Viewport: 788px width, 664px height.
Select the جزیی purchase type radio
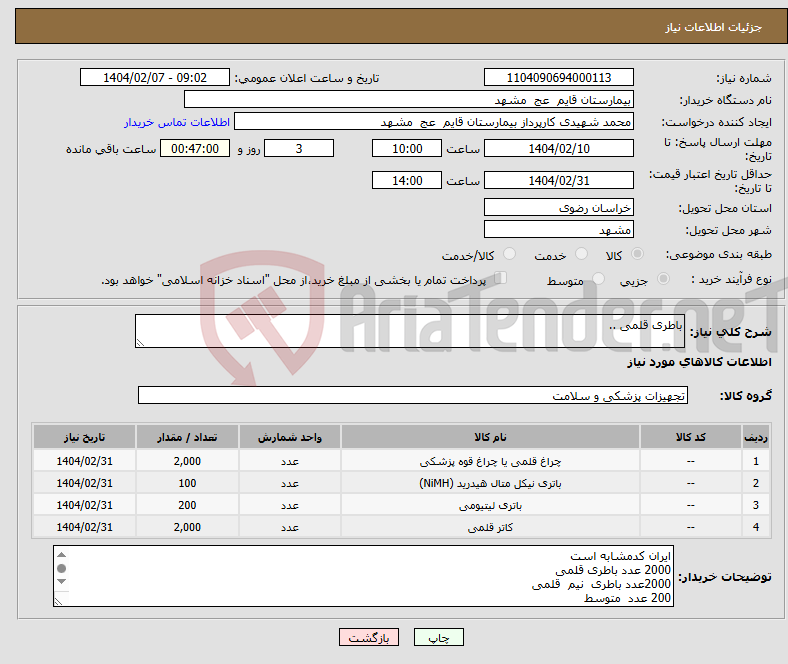tap(663, 278)
